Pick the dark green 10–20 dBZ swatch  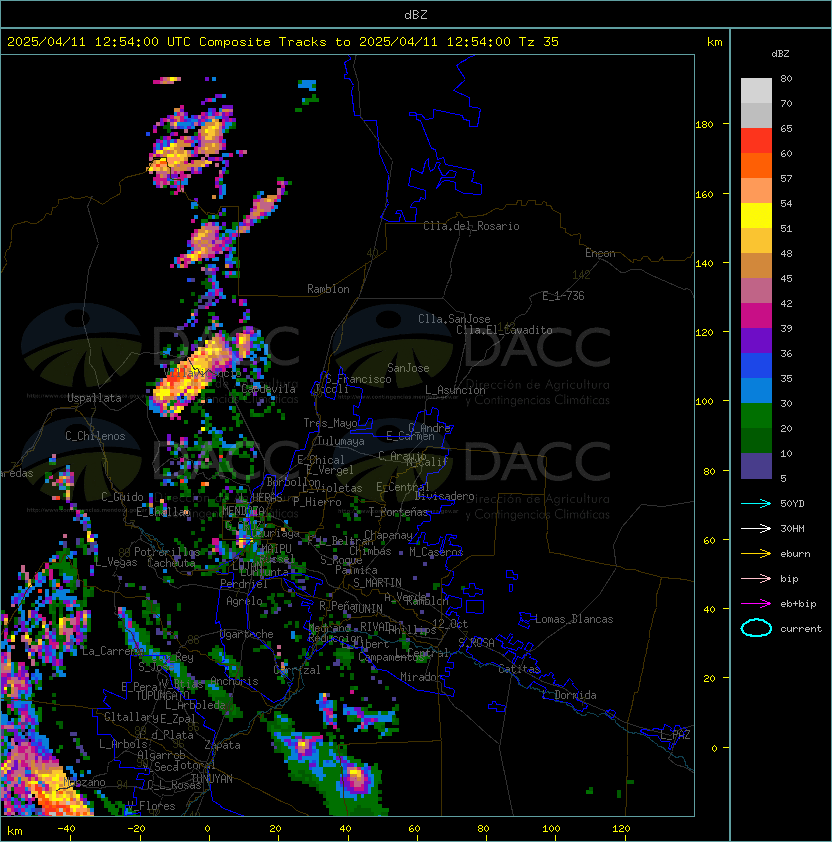pyautogui.click(x=756, y=440)
